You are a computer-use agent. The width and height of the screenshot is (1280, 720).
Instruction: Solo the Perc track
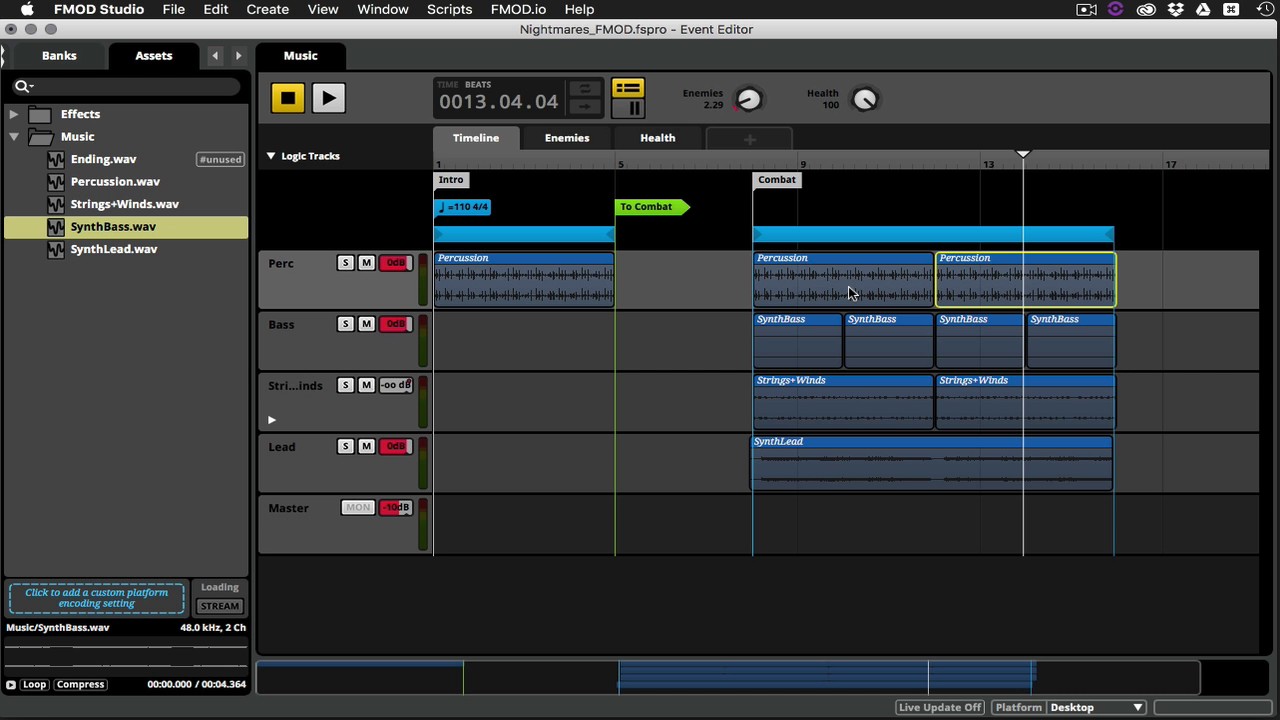[x=345, y=263]
